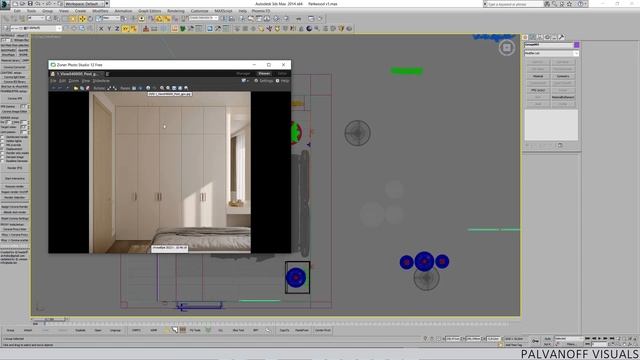Open the MAXScript menu

(x=223, y=11)
